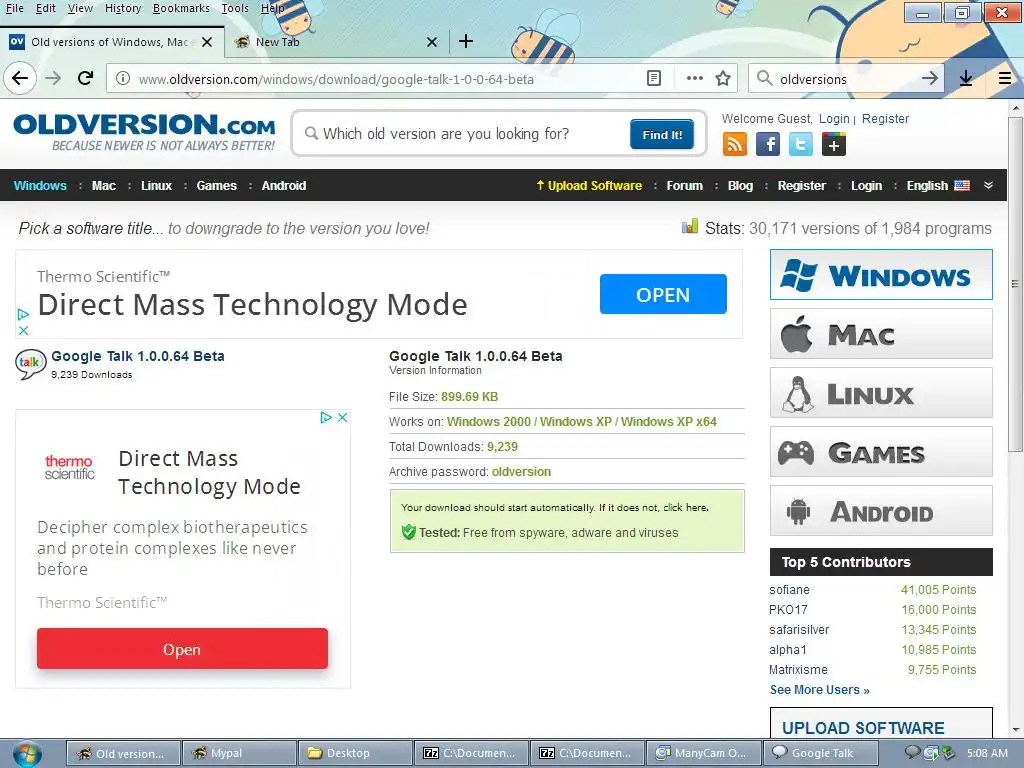The image size is (1024, 768).
Task: Go back to the previous page
Action: click(20, 78)
